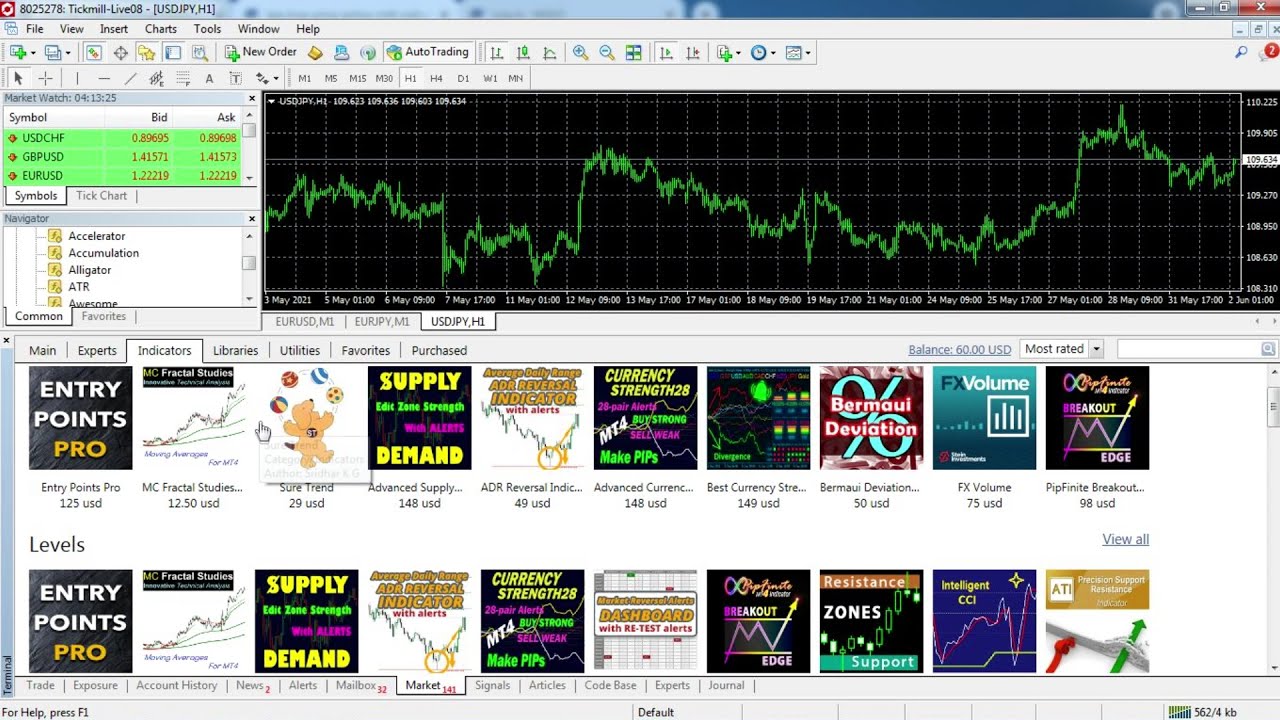This screenshot has width=1280, height=720.
Task: Select the Text (A) drawing tool
Action: [209, 78]
